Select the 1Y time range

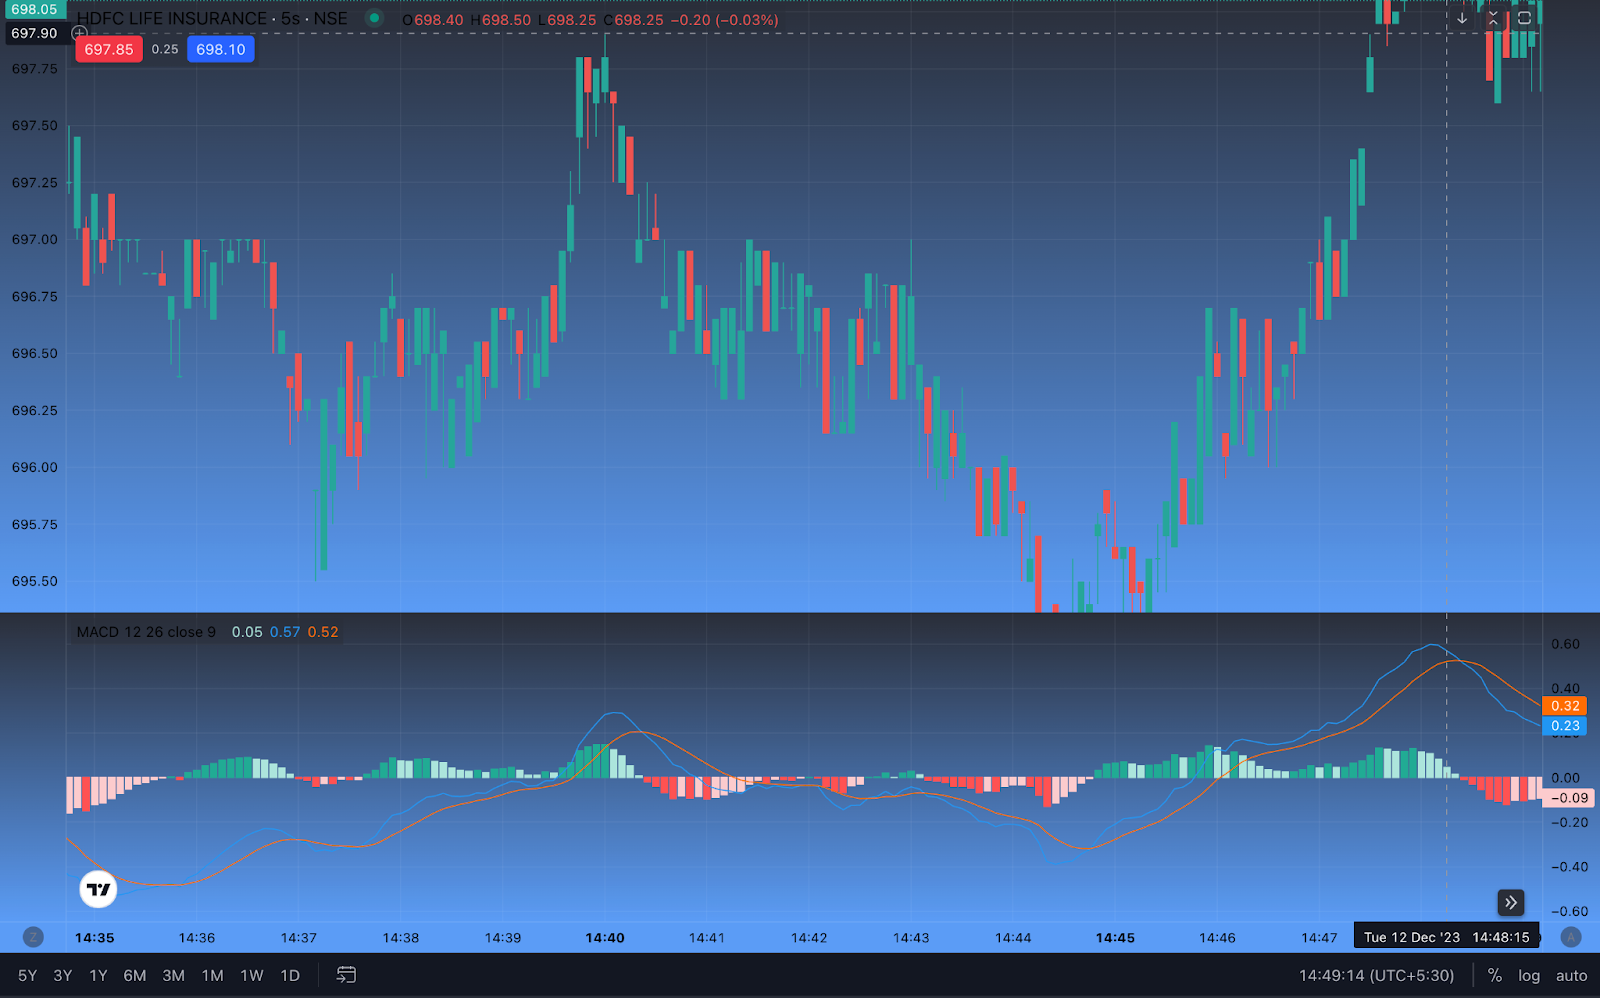(98, 975)
